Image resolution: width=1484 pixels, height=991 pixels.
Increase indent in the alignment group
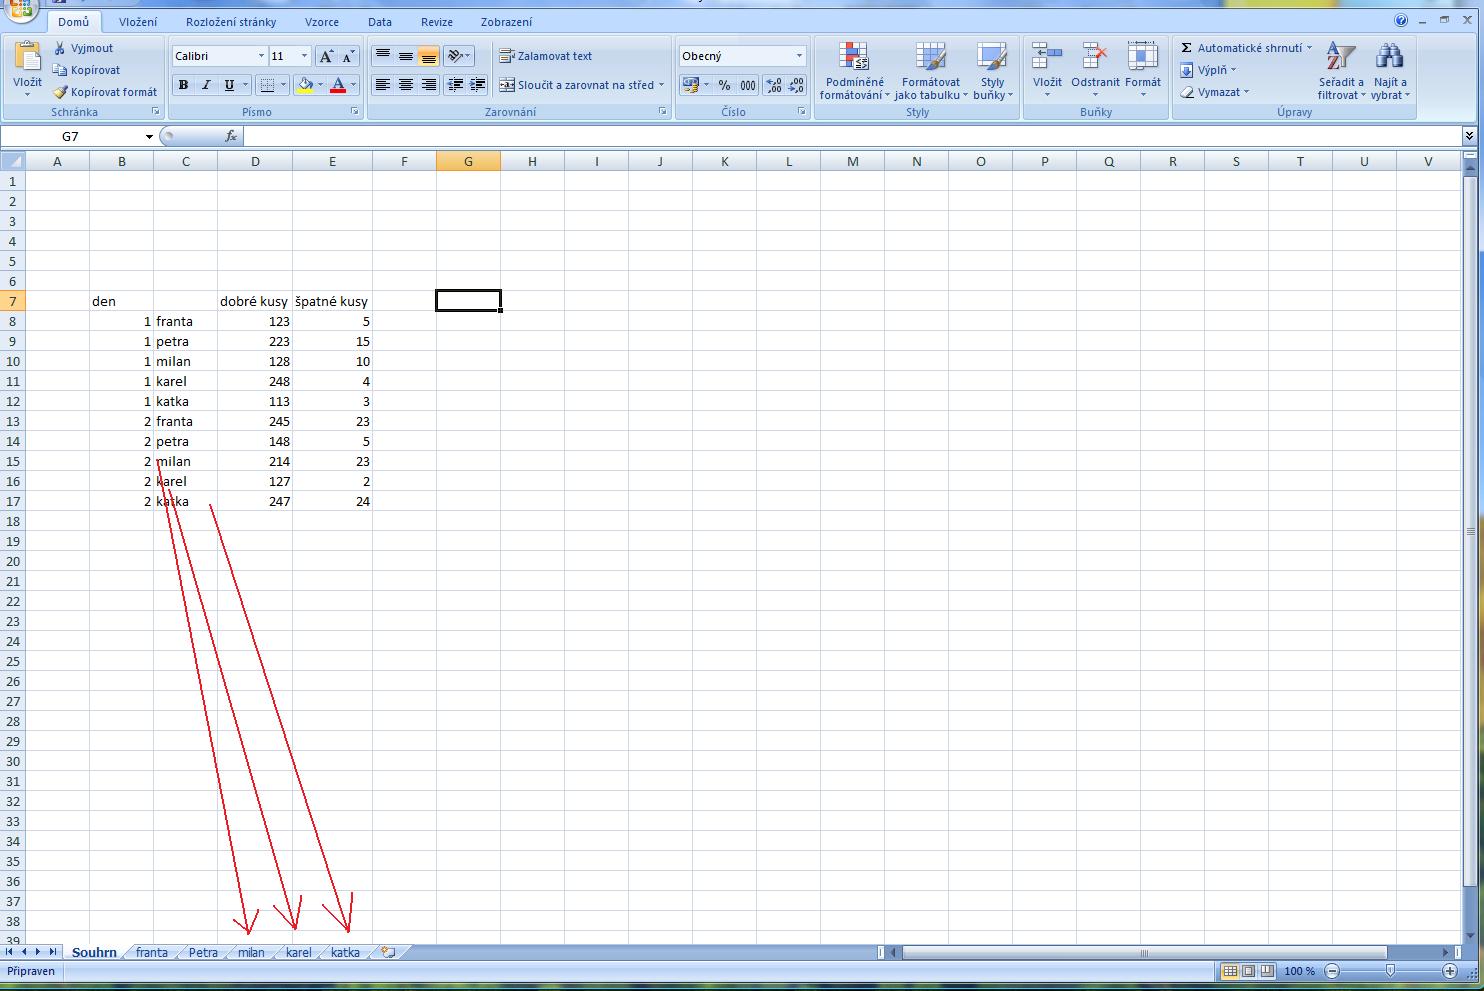477,85
